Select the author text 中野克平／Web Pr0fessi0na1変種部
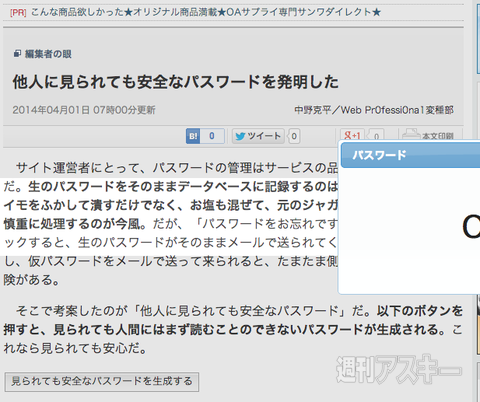The image size is (480, 402). pyautogui.click(x=374, y=110)
